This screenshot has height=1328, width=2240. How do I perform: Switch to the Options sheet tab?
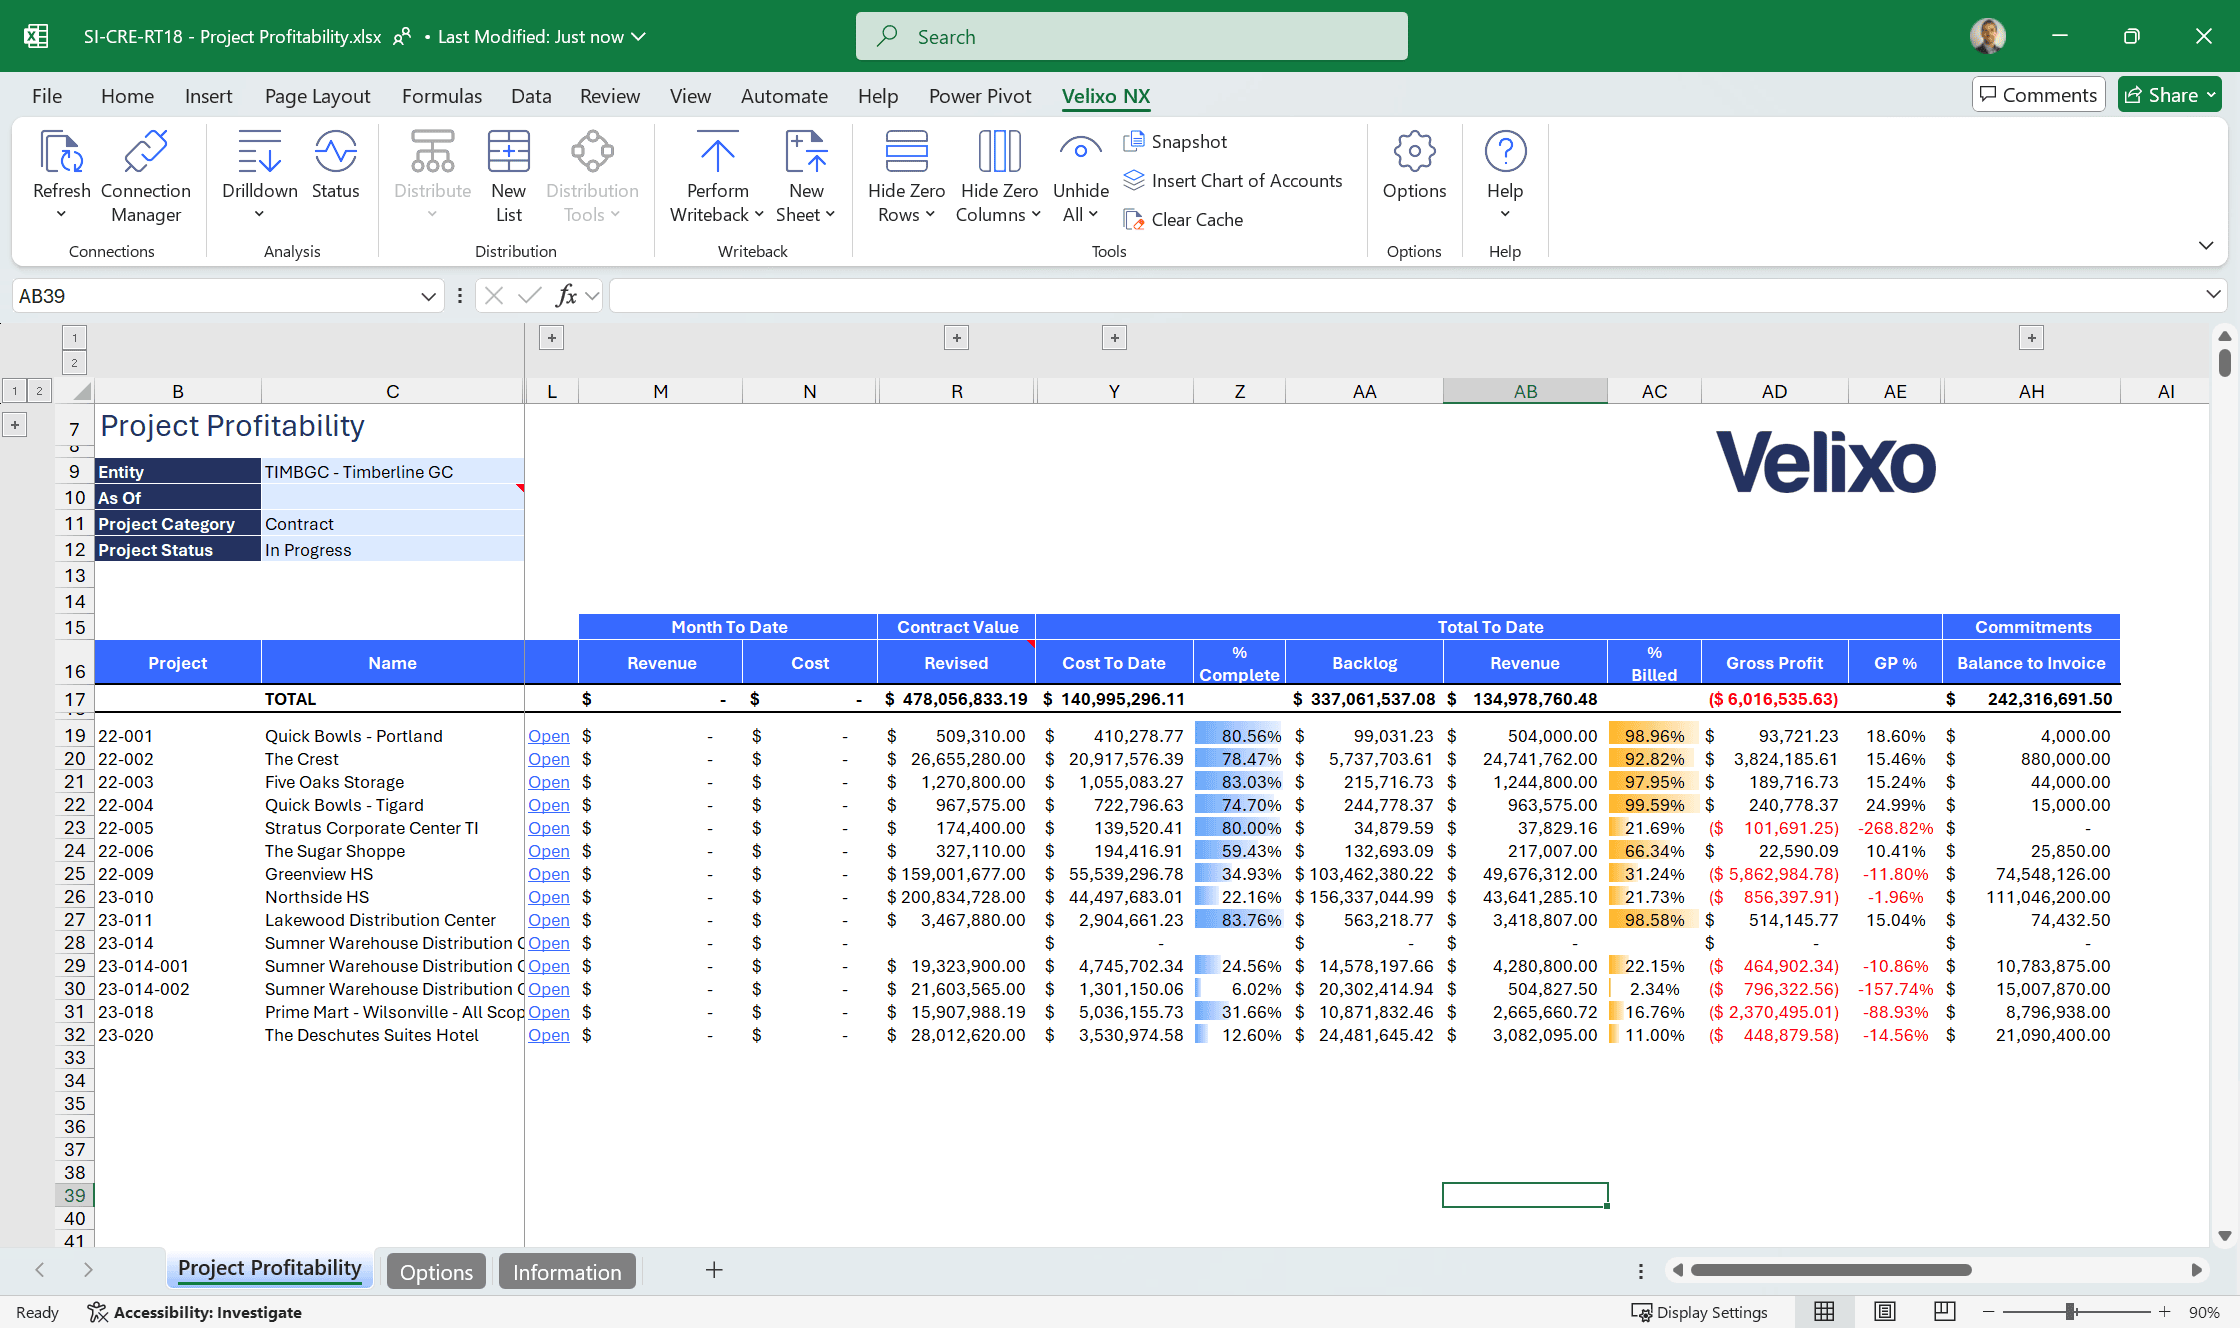pyautogui.click(x=436, y=1272)
